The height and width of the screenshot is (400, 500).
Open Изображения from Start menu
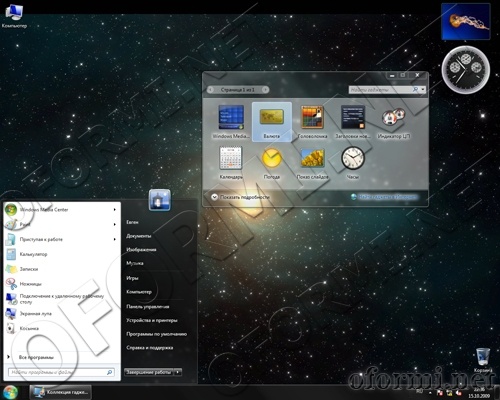tap(141, 250)
